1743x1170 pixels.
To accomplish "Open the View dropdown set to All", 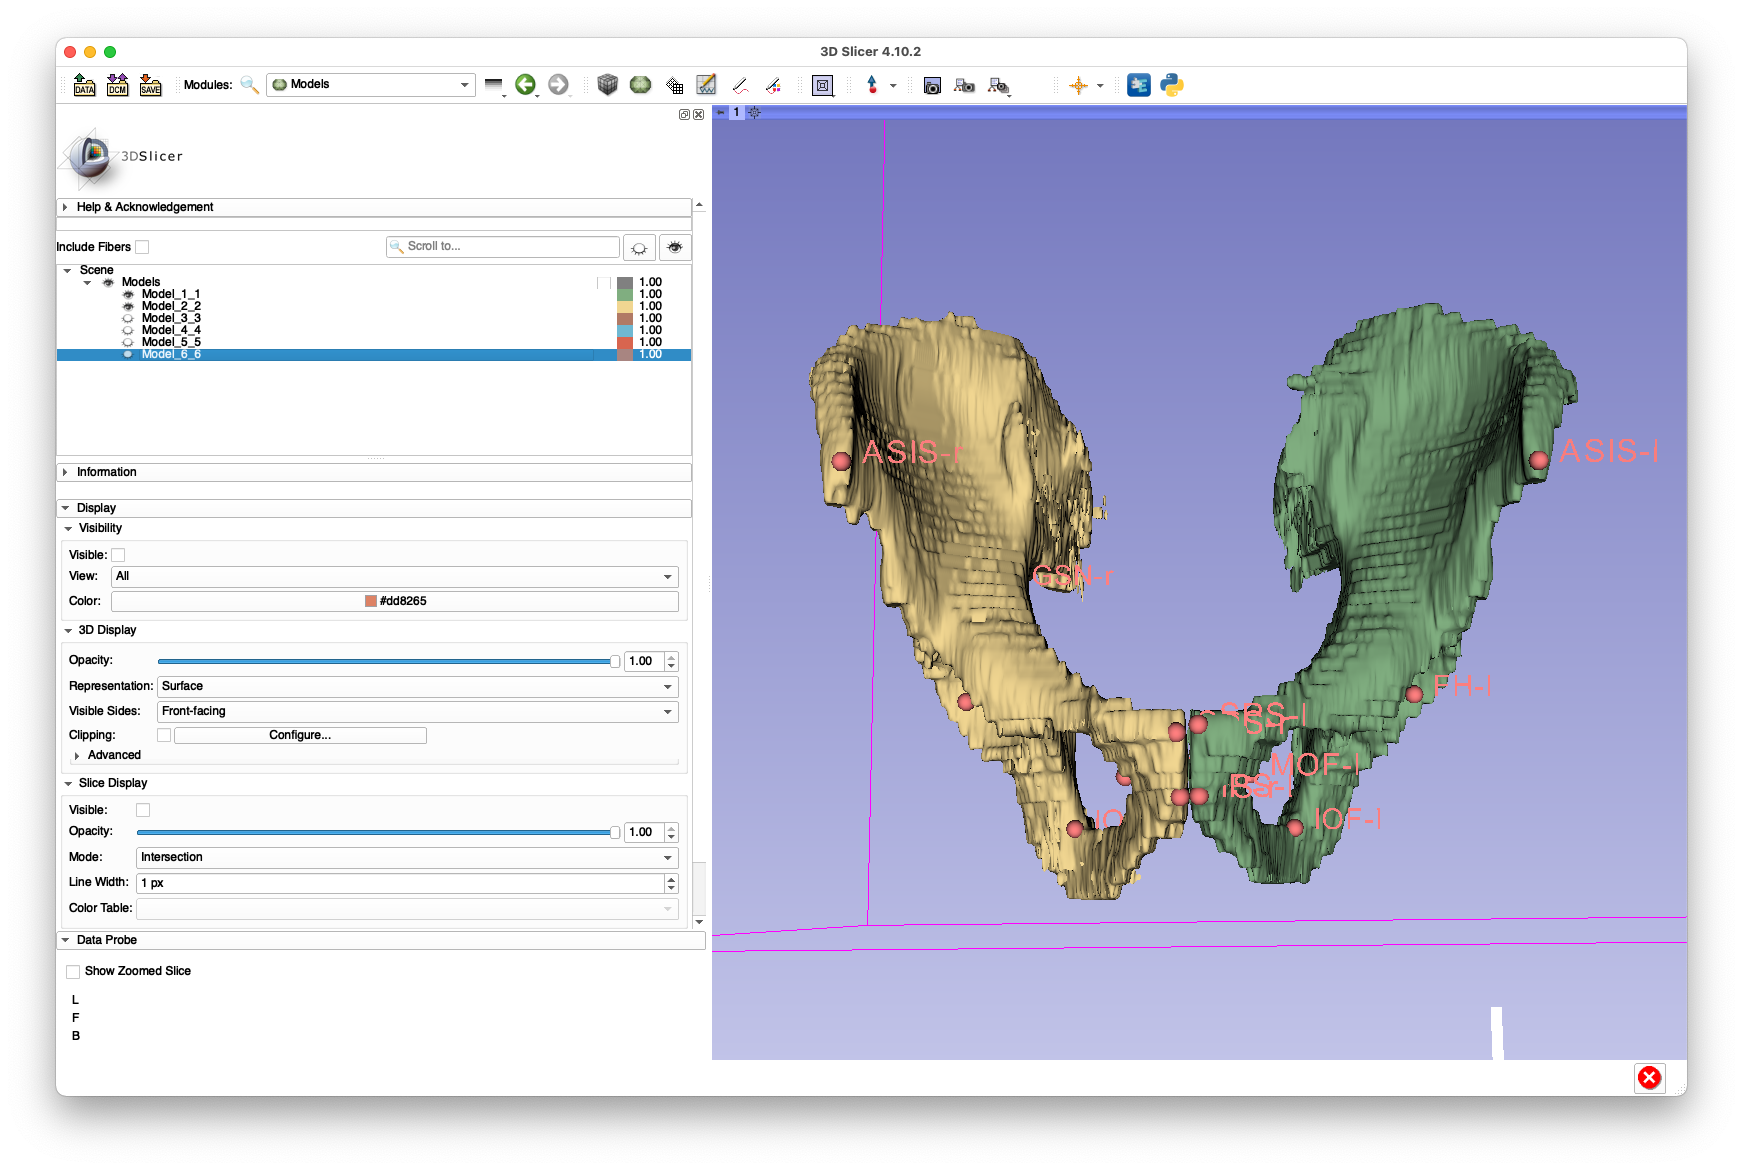I will [x=394, y=577].
